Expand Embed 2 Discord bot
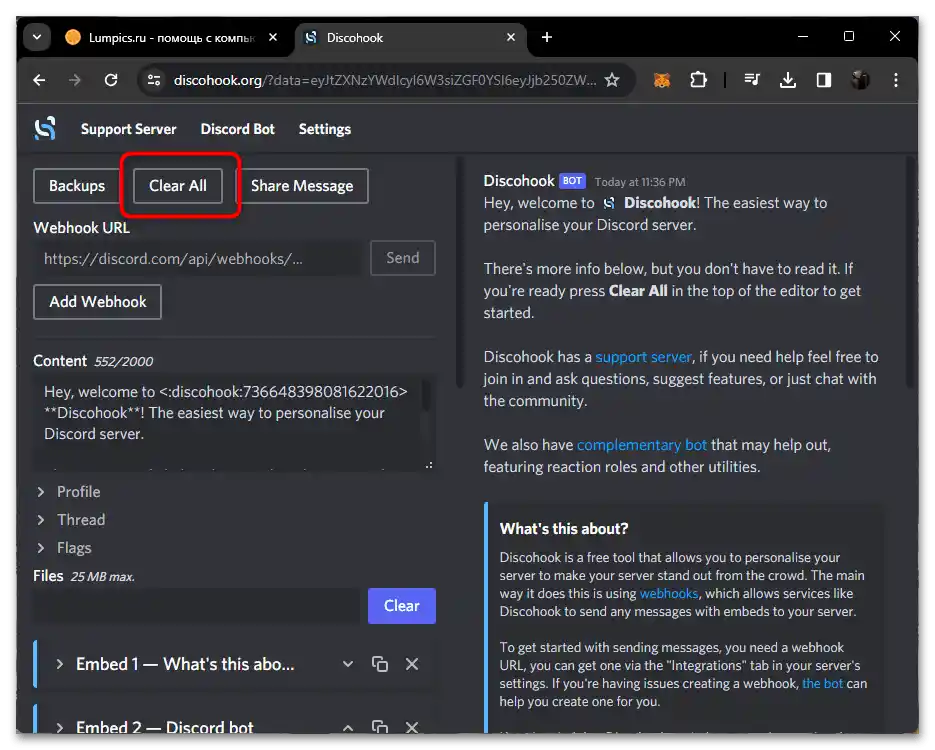The height and width of the screenshot is (750, 935). point(156,727)
